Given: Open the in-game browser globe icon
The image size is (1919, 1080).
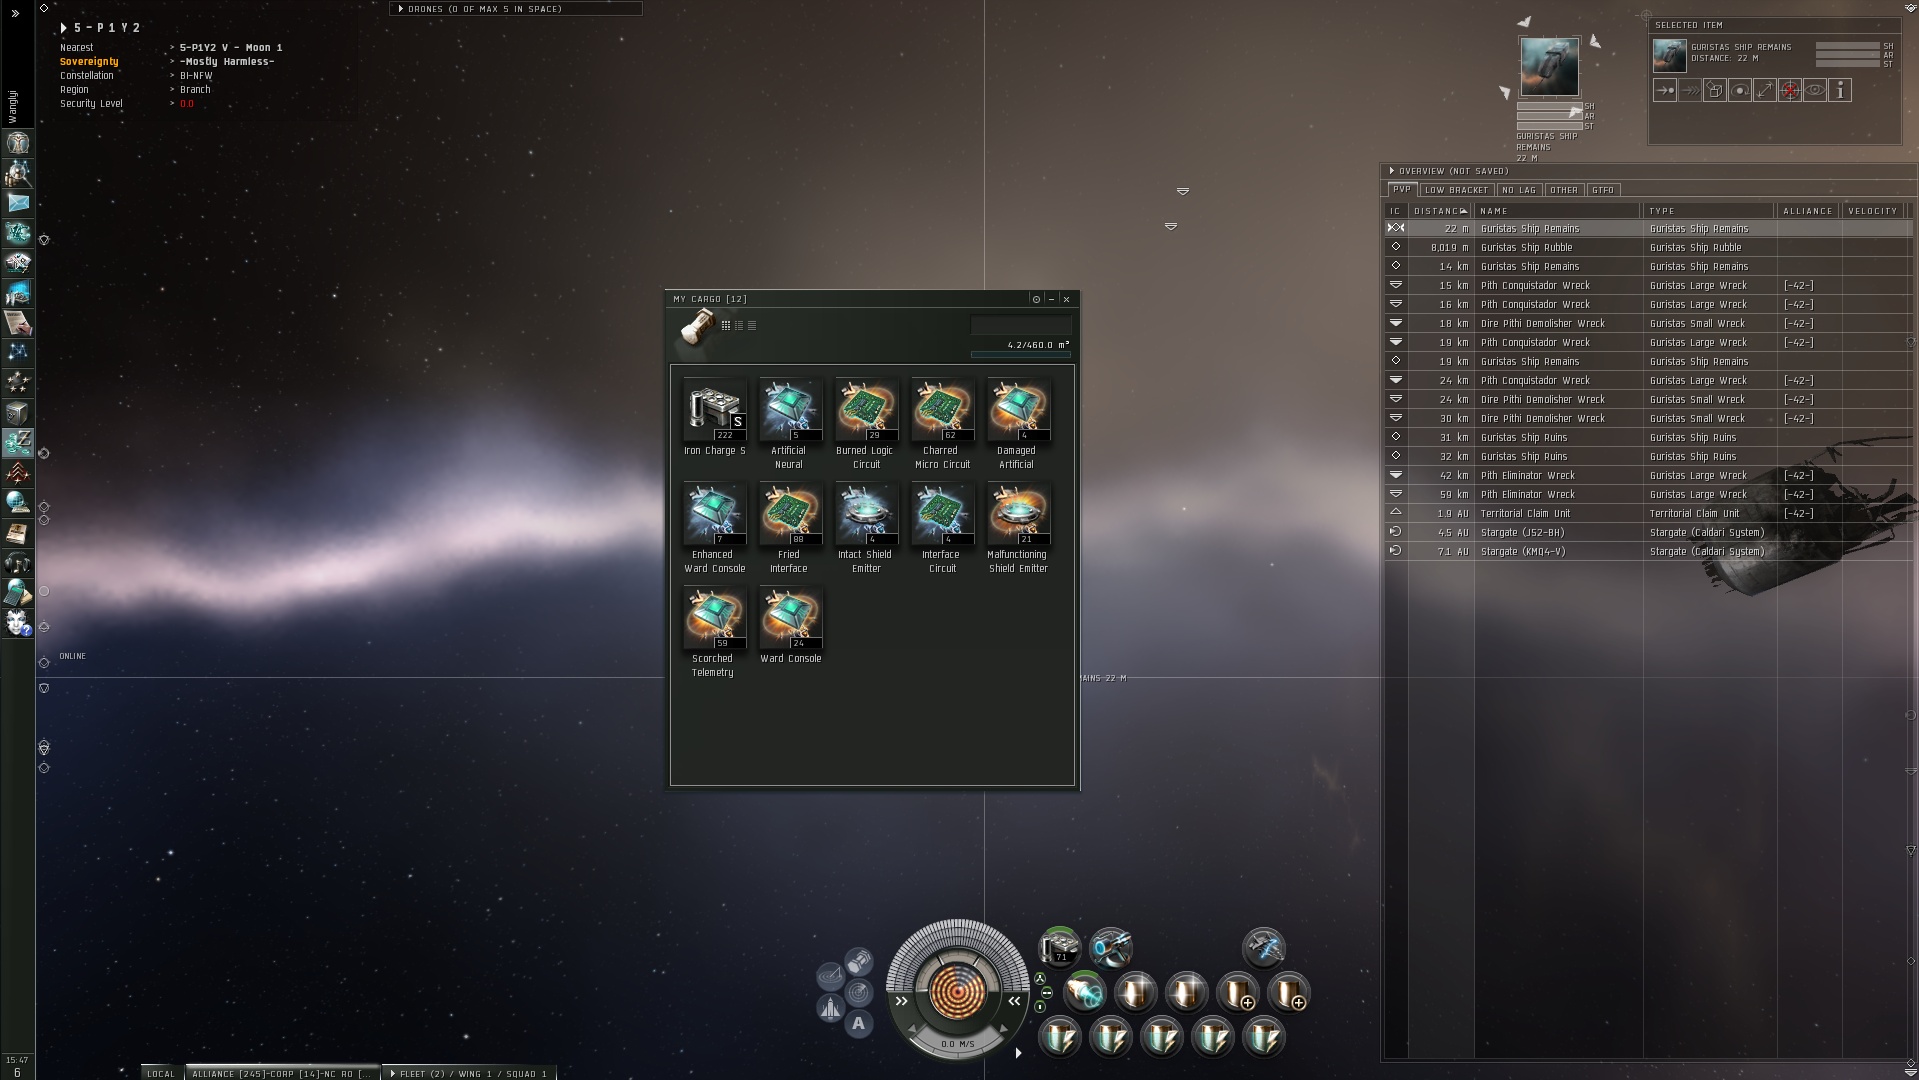Looking at the screenshot, I should click(18, 503).
